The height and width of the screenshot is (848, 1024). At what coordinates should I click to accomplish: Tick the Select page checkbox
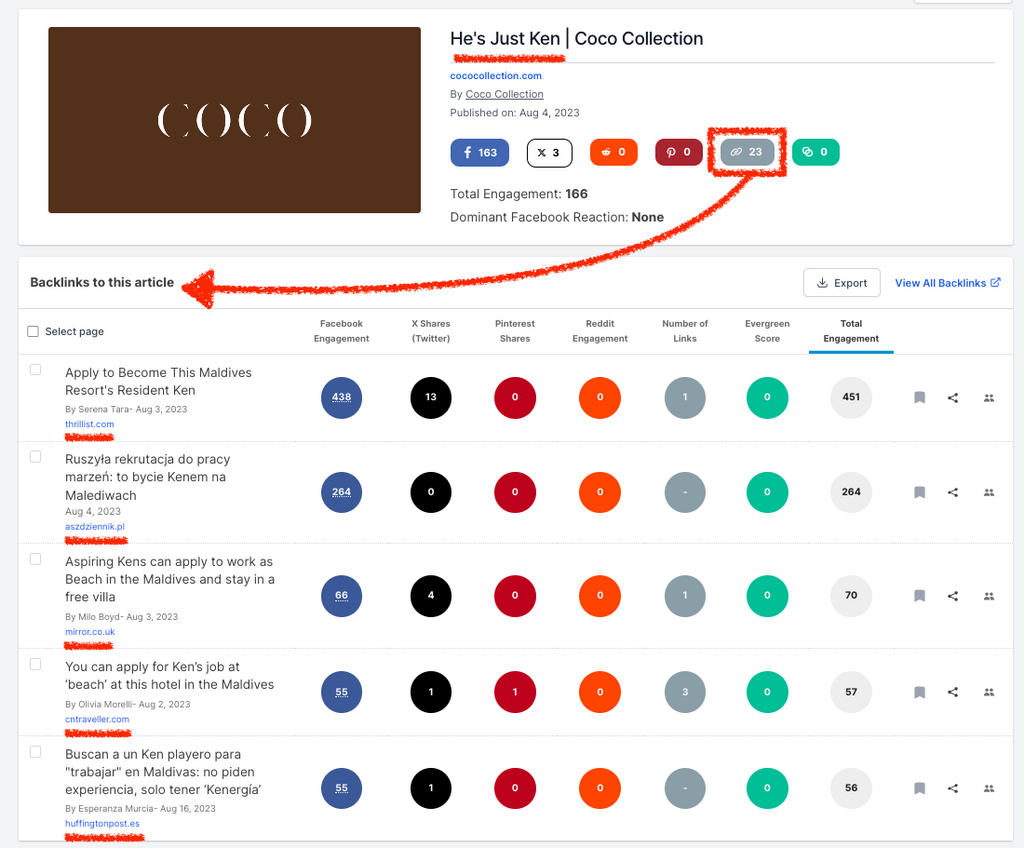pyautogui.click(x=33, y=331)
